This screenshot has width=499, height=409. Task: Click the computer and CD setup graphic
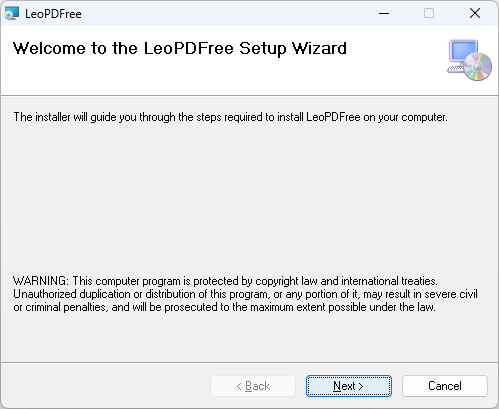(469, 60)
